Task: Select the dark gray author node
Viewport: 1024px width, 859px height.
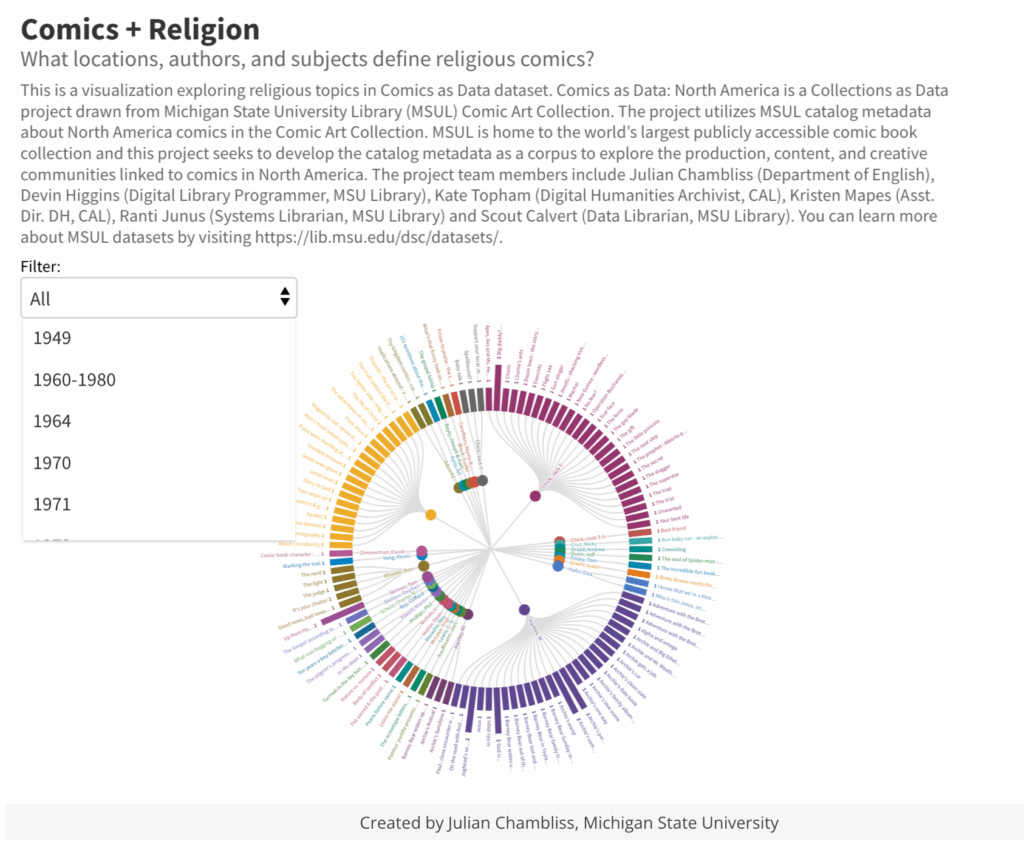Action: [x=483, y=481]
